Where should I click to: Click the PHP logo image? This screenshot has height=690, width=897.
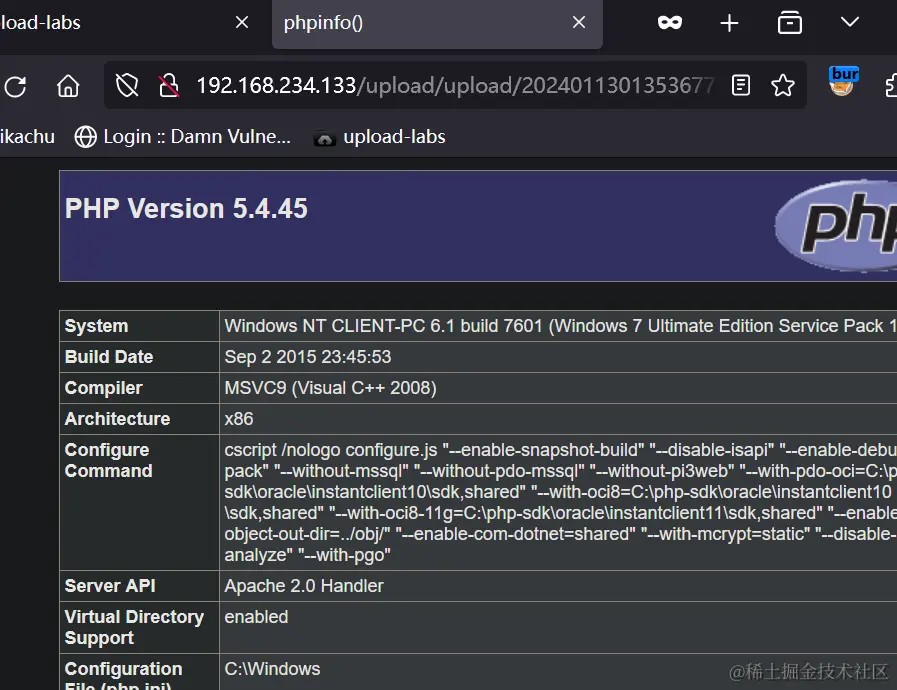[836, 225]
